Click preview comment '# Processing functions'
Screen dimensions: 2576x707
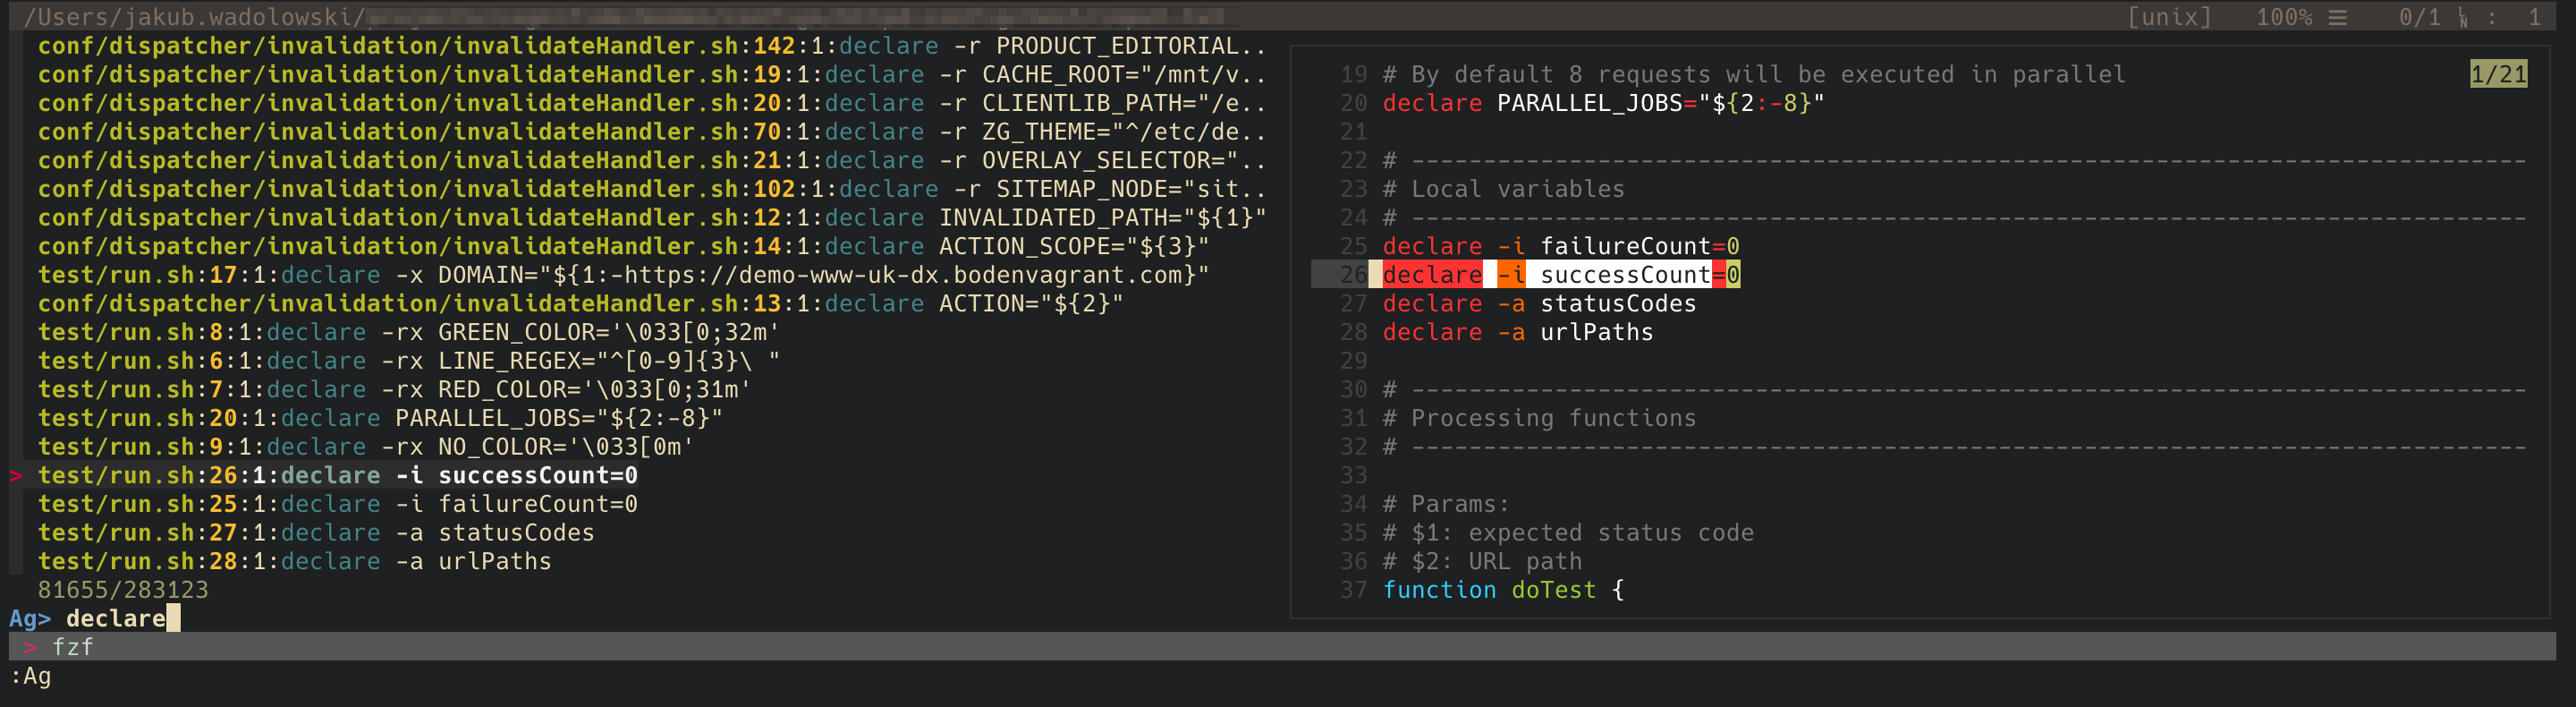tap(1540, 419)
